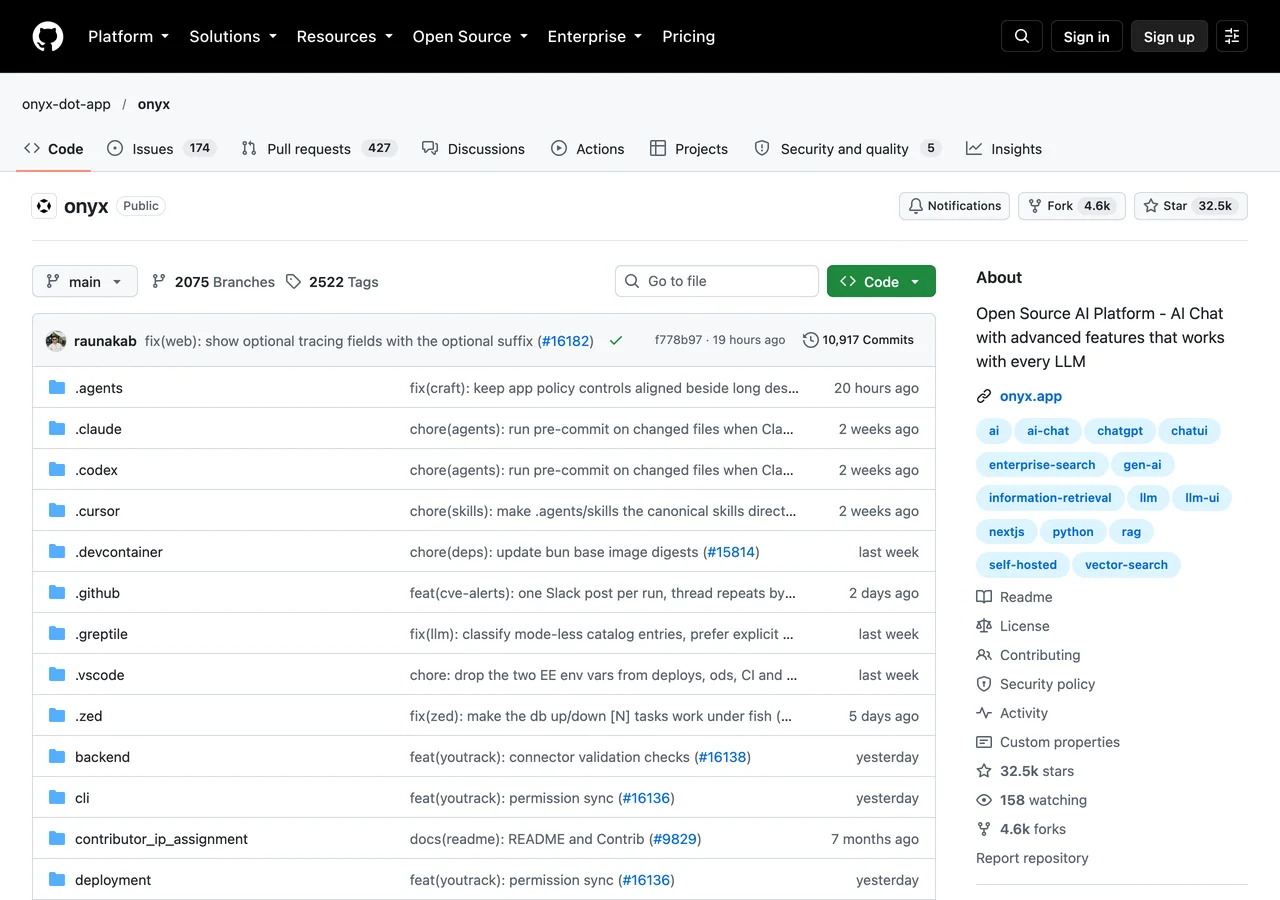This screenshot has height=900, width=1280.
Task: Open the backend folder icon
Action: [57, 757]
